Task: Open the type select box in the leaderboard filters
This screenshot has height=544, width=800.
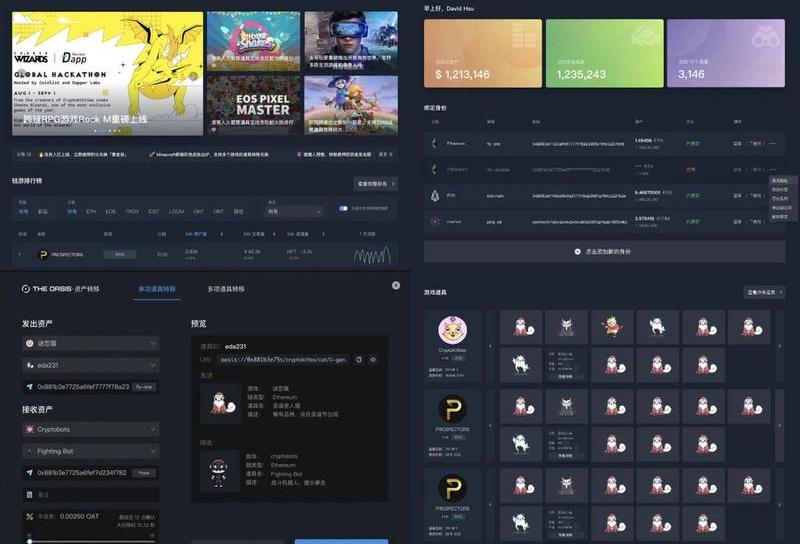Action: 294,211
